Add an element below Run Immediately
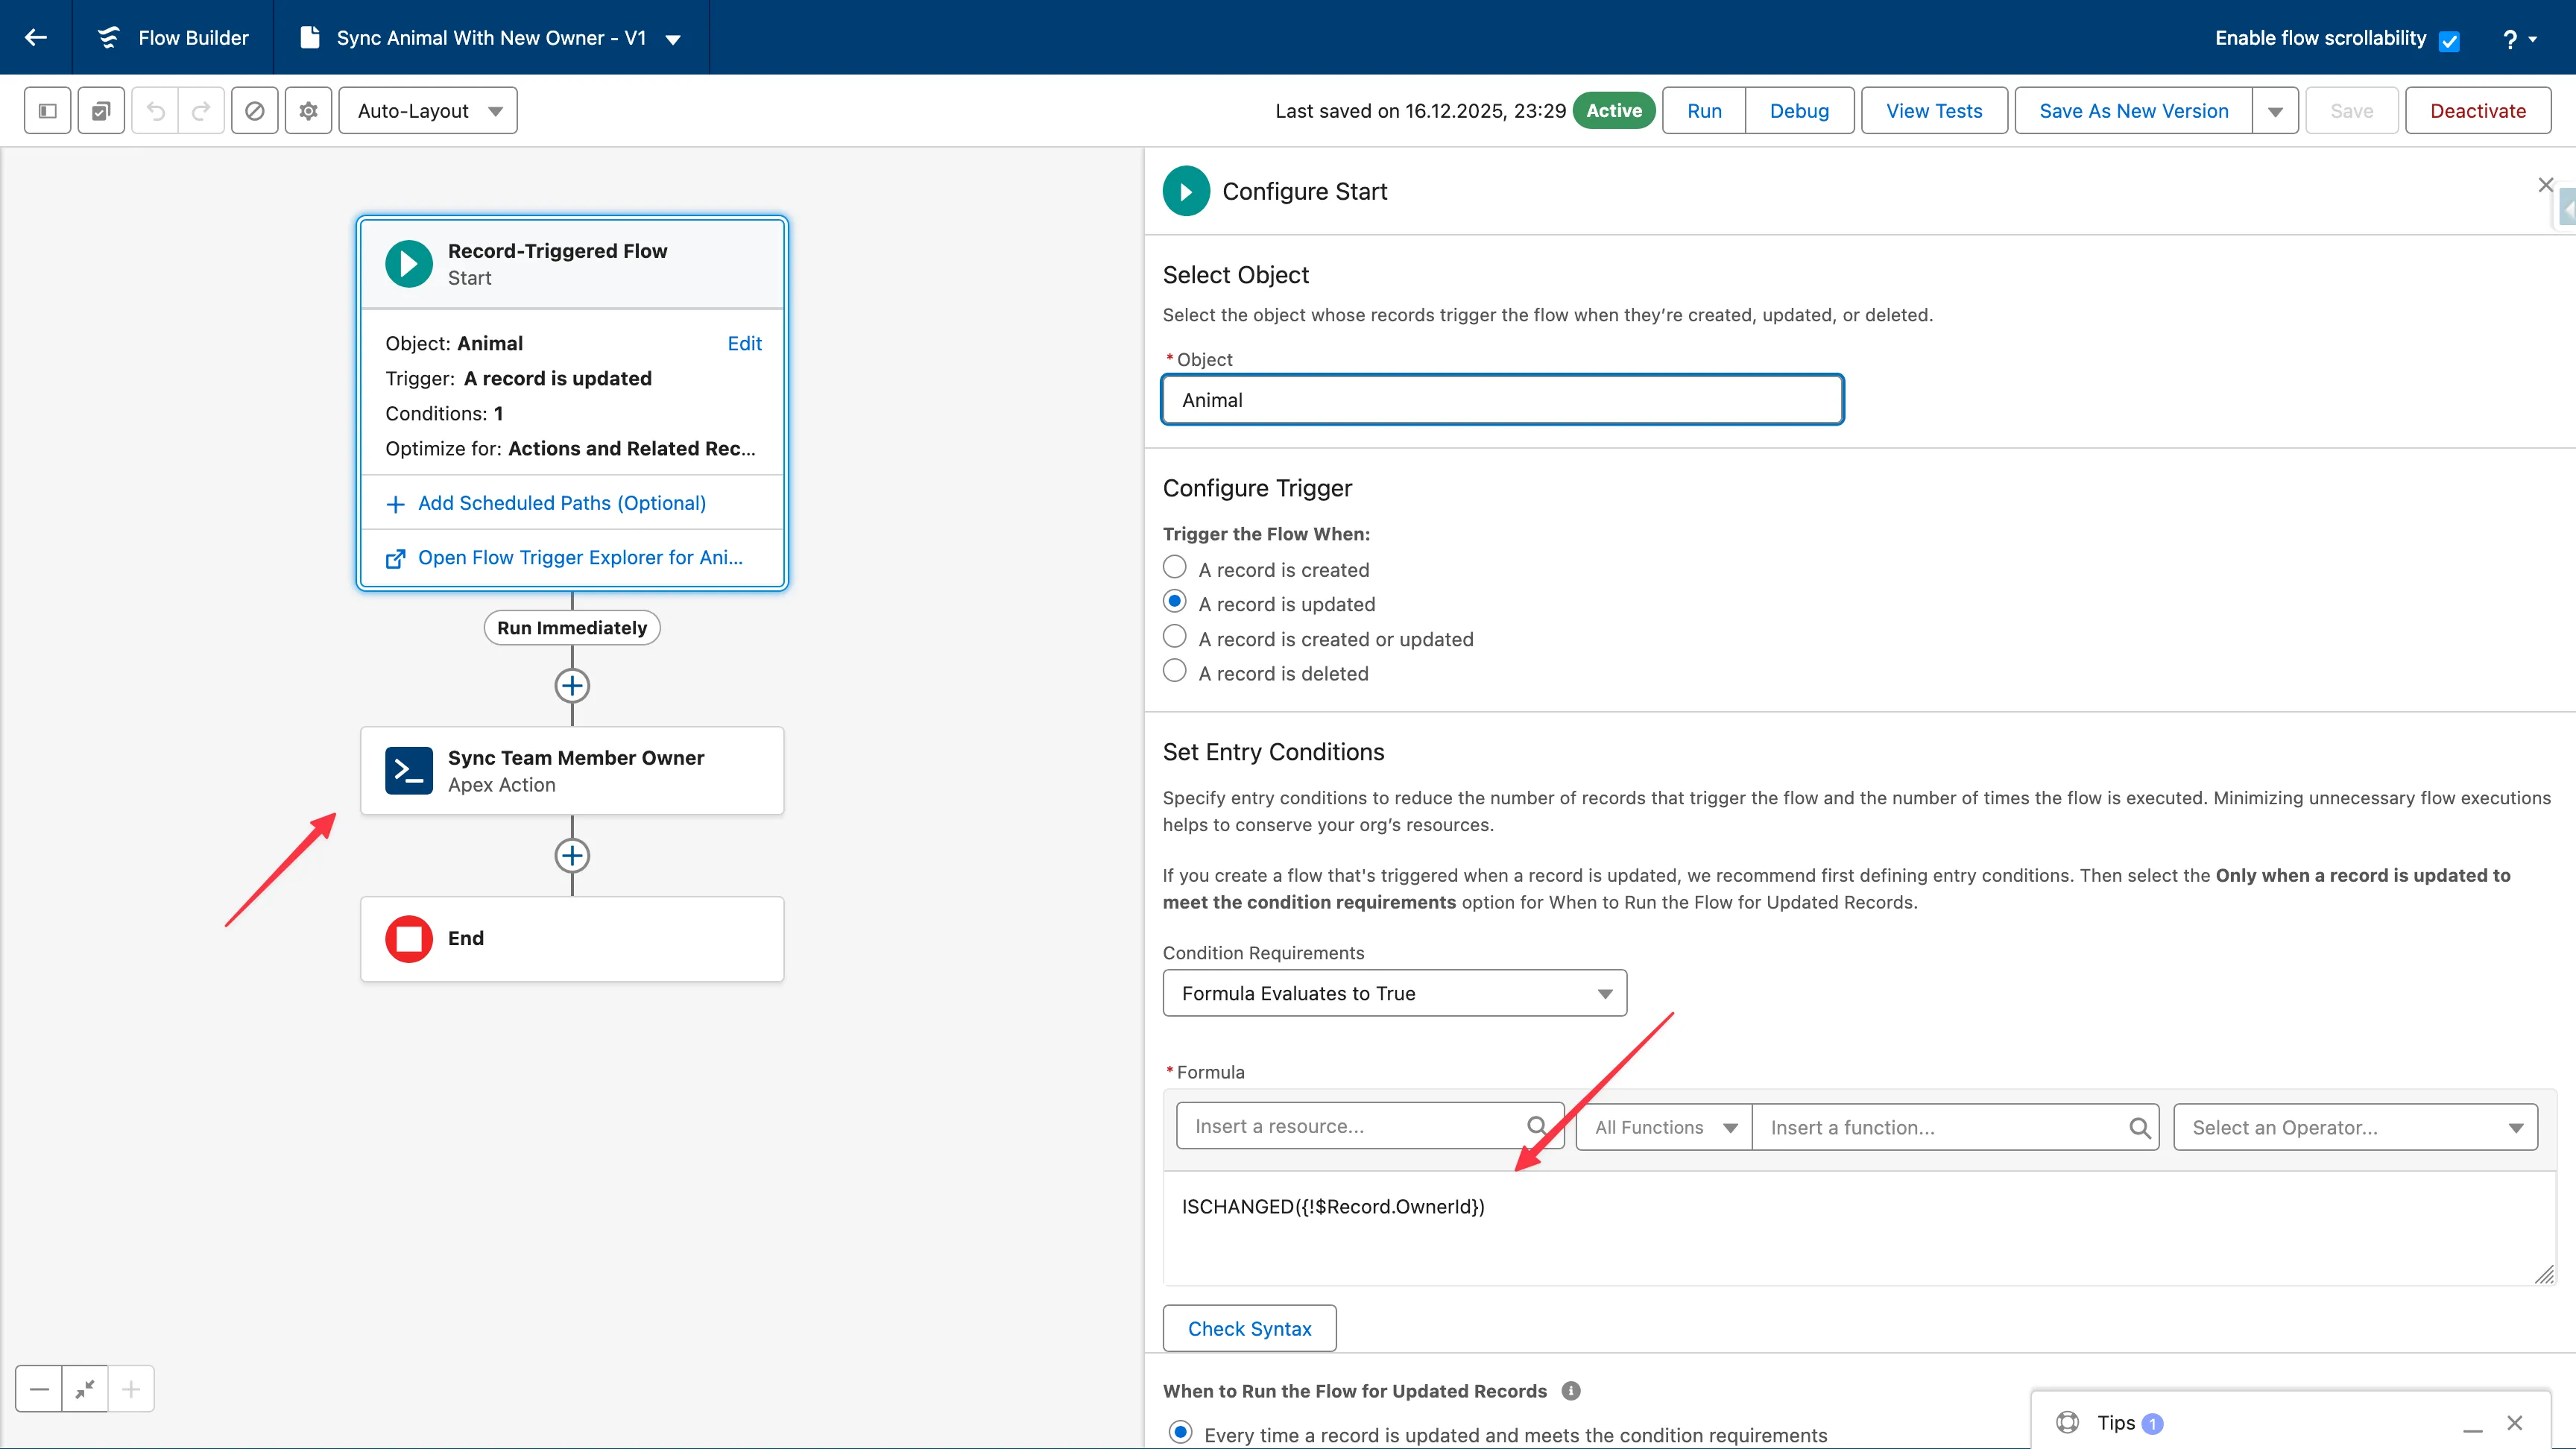Viewport: 2576px width, 1449px height. 572,686
